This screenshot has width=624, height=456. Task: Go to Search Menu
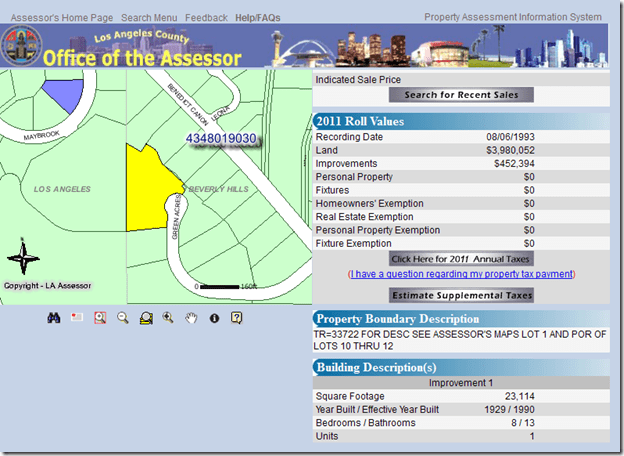(149, 18)
